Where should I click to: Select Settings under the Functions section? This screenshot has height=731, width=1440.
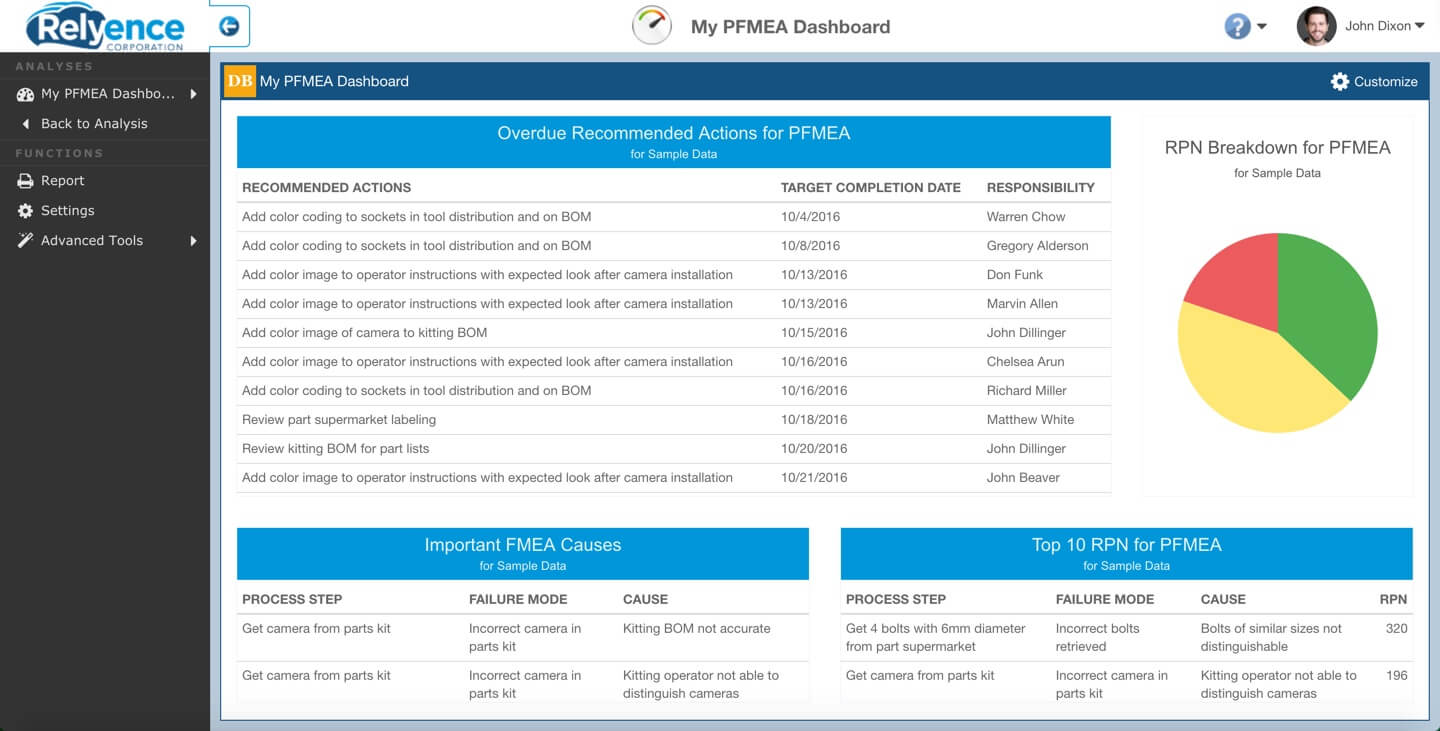point(68,211)
